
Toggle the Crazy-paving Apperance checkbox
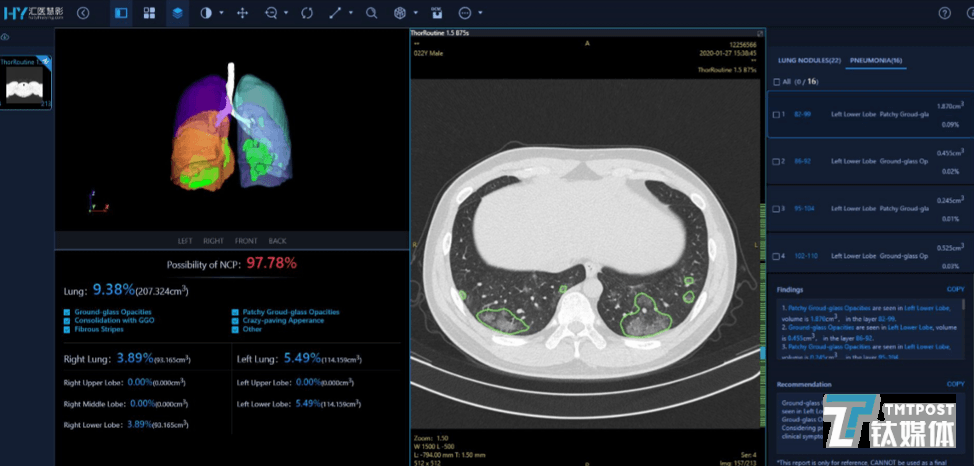[235, 320]
